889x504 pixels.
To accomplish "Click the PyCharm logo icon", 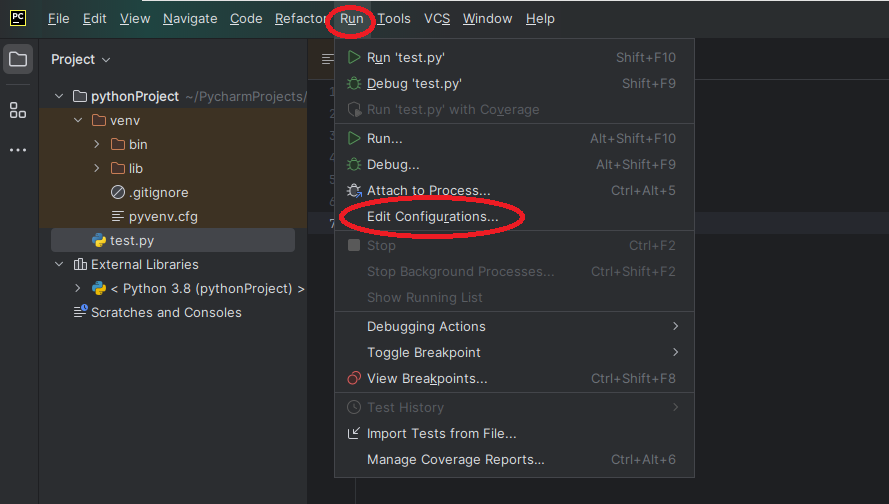I will pyautogui.click(x=18, y=17).
